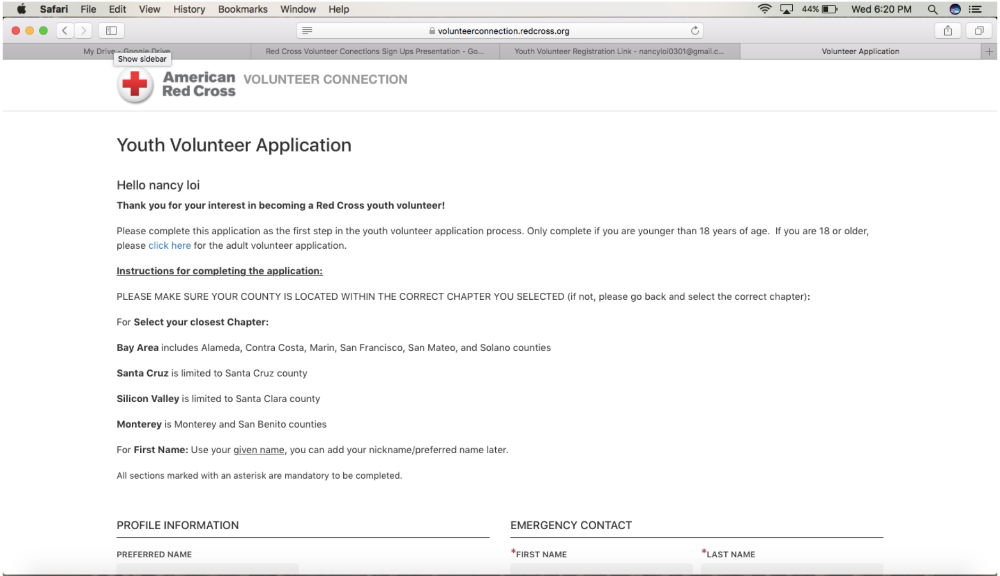
Task: Open the Bookmarks menu
Action: pyautogui.click(x=242, y=9)
